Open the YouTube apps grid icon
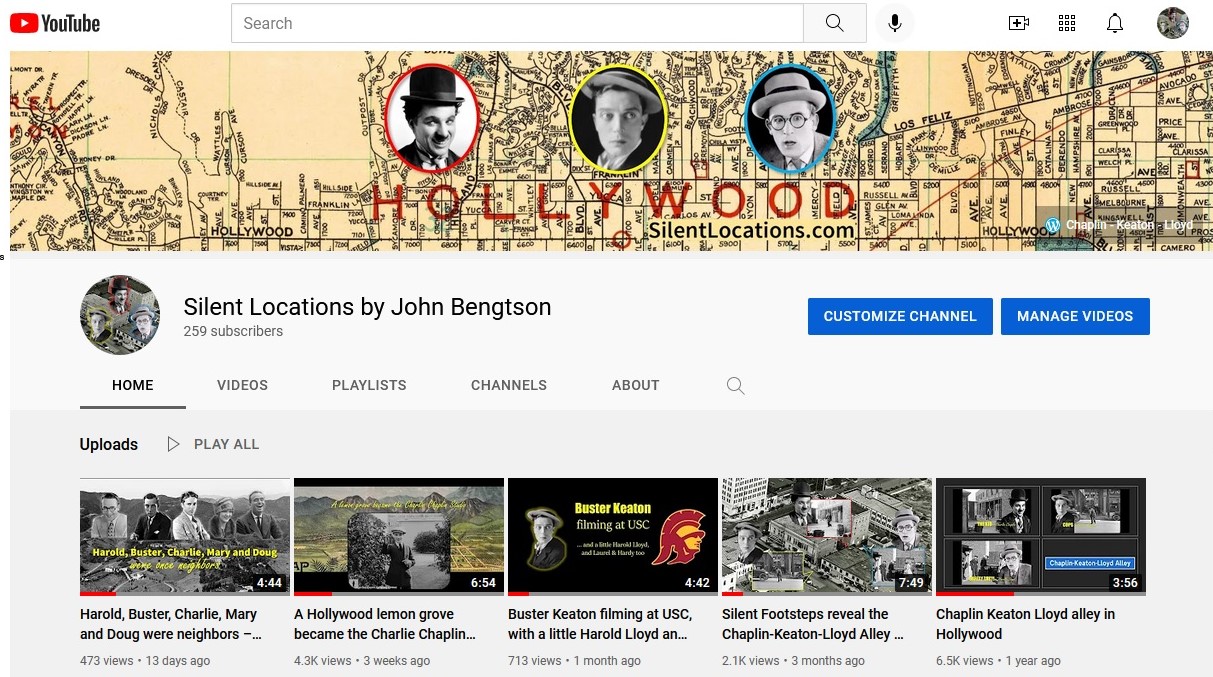 tap(1067, 23)
